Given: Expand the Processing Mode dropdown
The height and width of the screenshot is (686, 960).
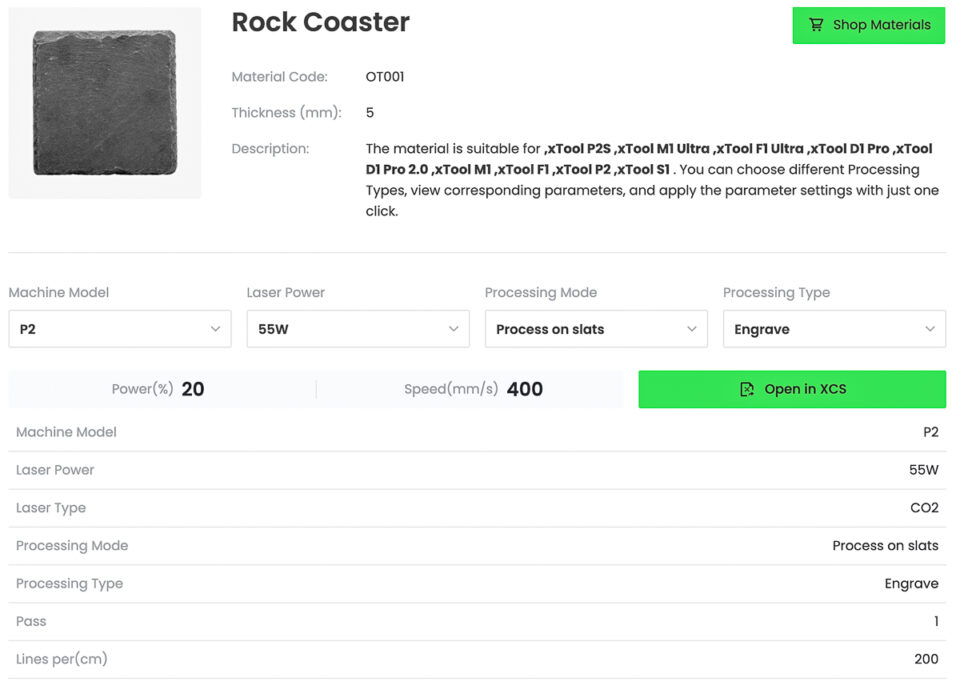Looking at the screenshot, I should [x=595, y=329].
